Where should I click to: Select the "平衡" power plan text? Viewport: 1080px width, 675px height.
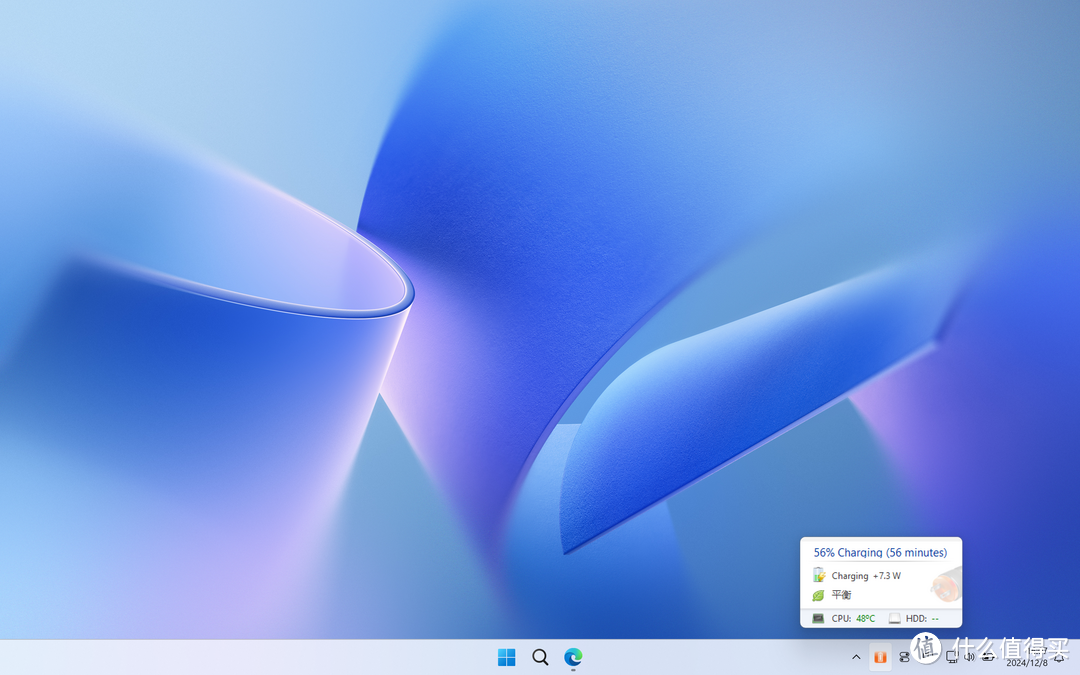pyautogui.click(x=841, y=594)
